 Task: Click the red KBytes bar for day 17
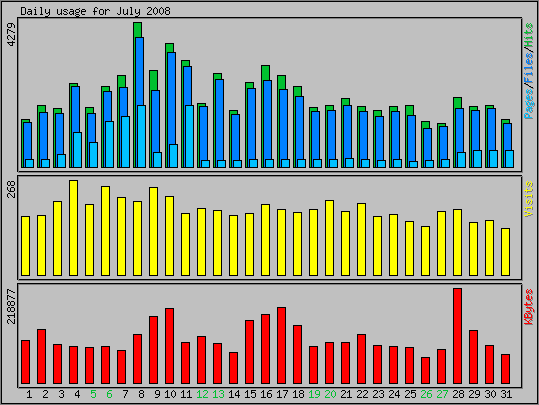coord(282,346)
